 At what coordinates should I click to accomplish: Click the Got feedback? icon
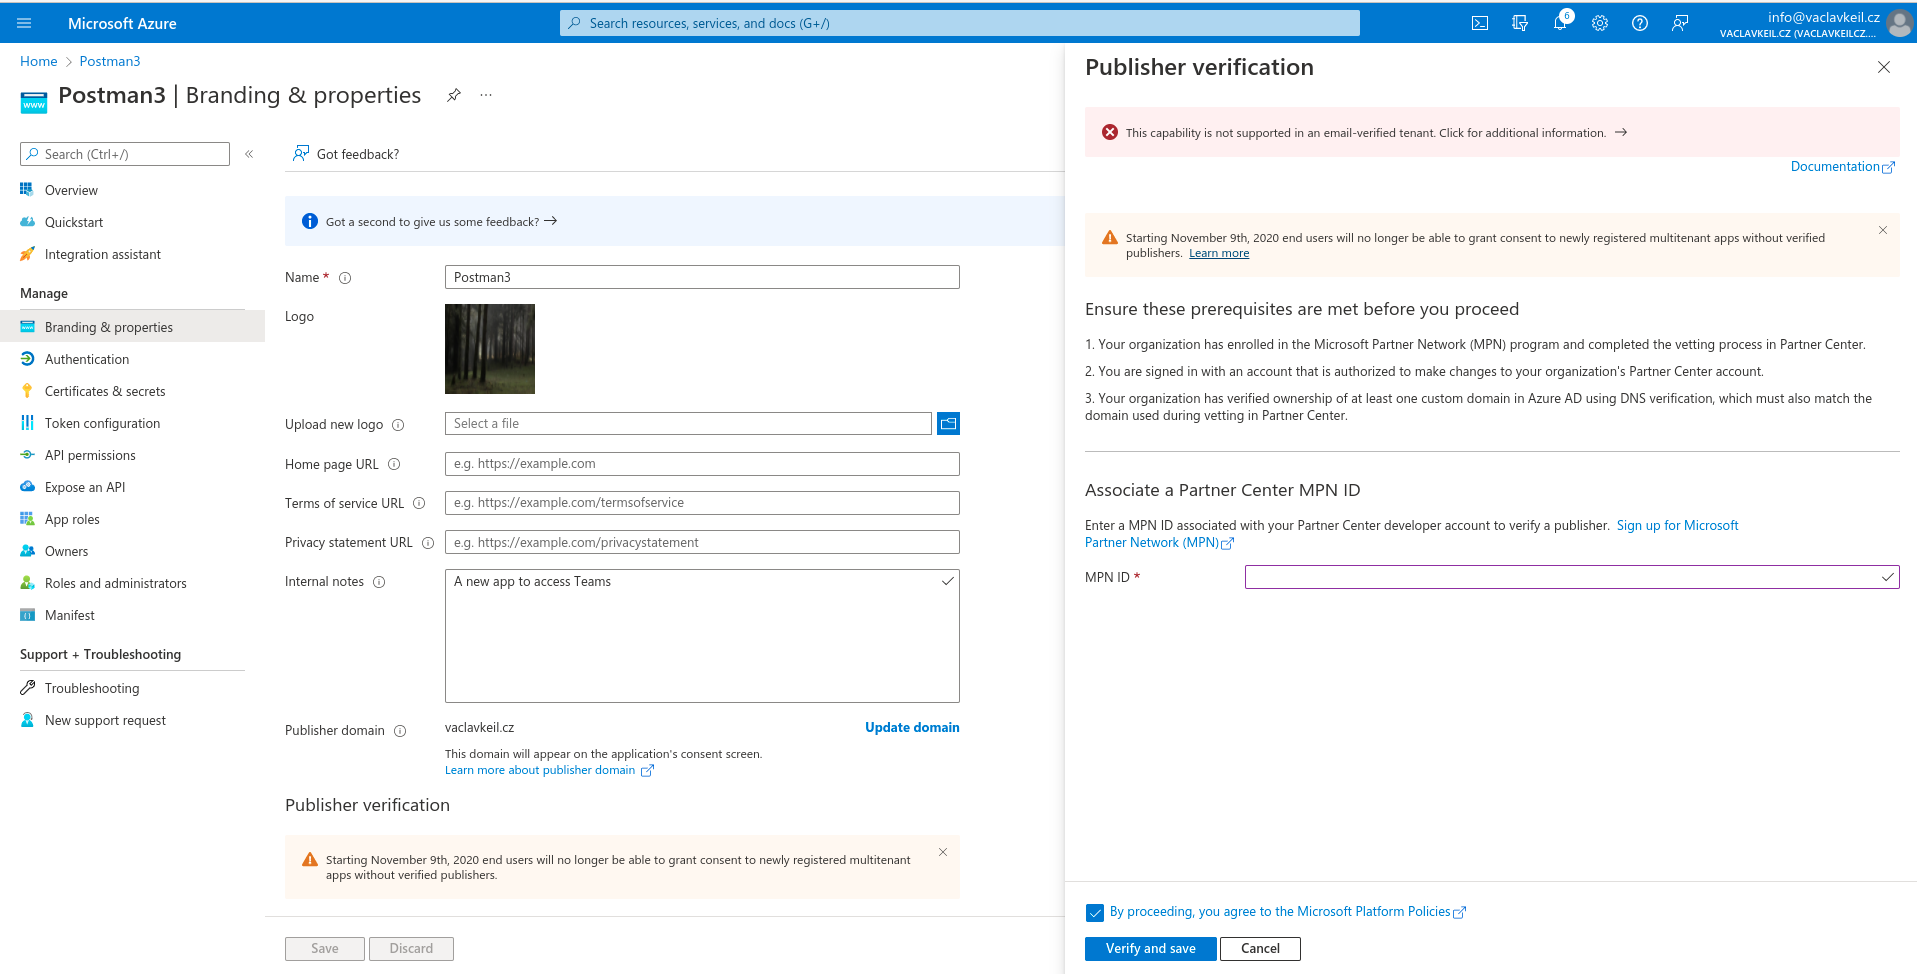tap(300, 154)
